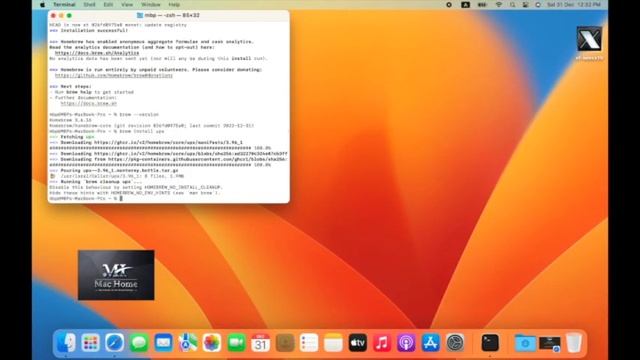Open Messages app in the Dock
The height and width of the screenshot is (360, 640).
139,342
